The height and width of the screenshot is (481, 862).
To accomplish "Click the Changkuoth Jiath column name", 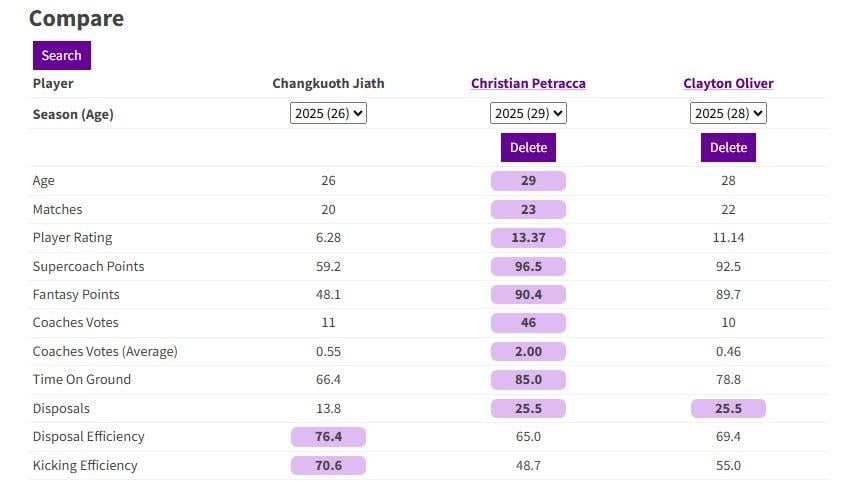I will pyautogui.click(x=328, y=84).
